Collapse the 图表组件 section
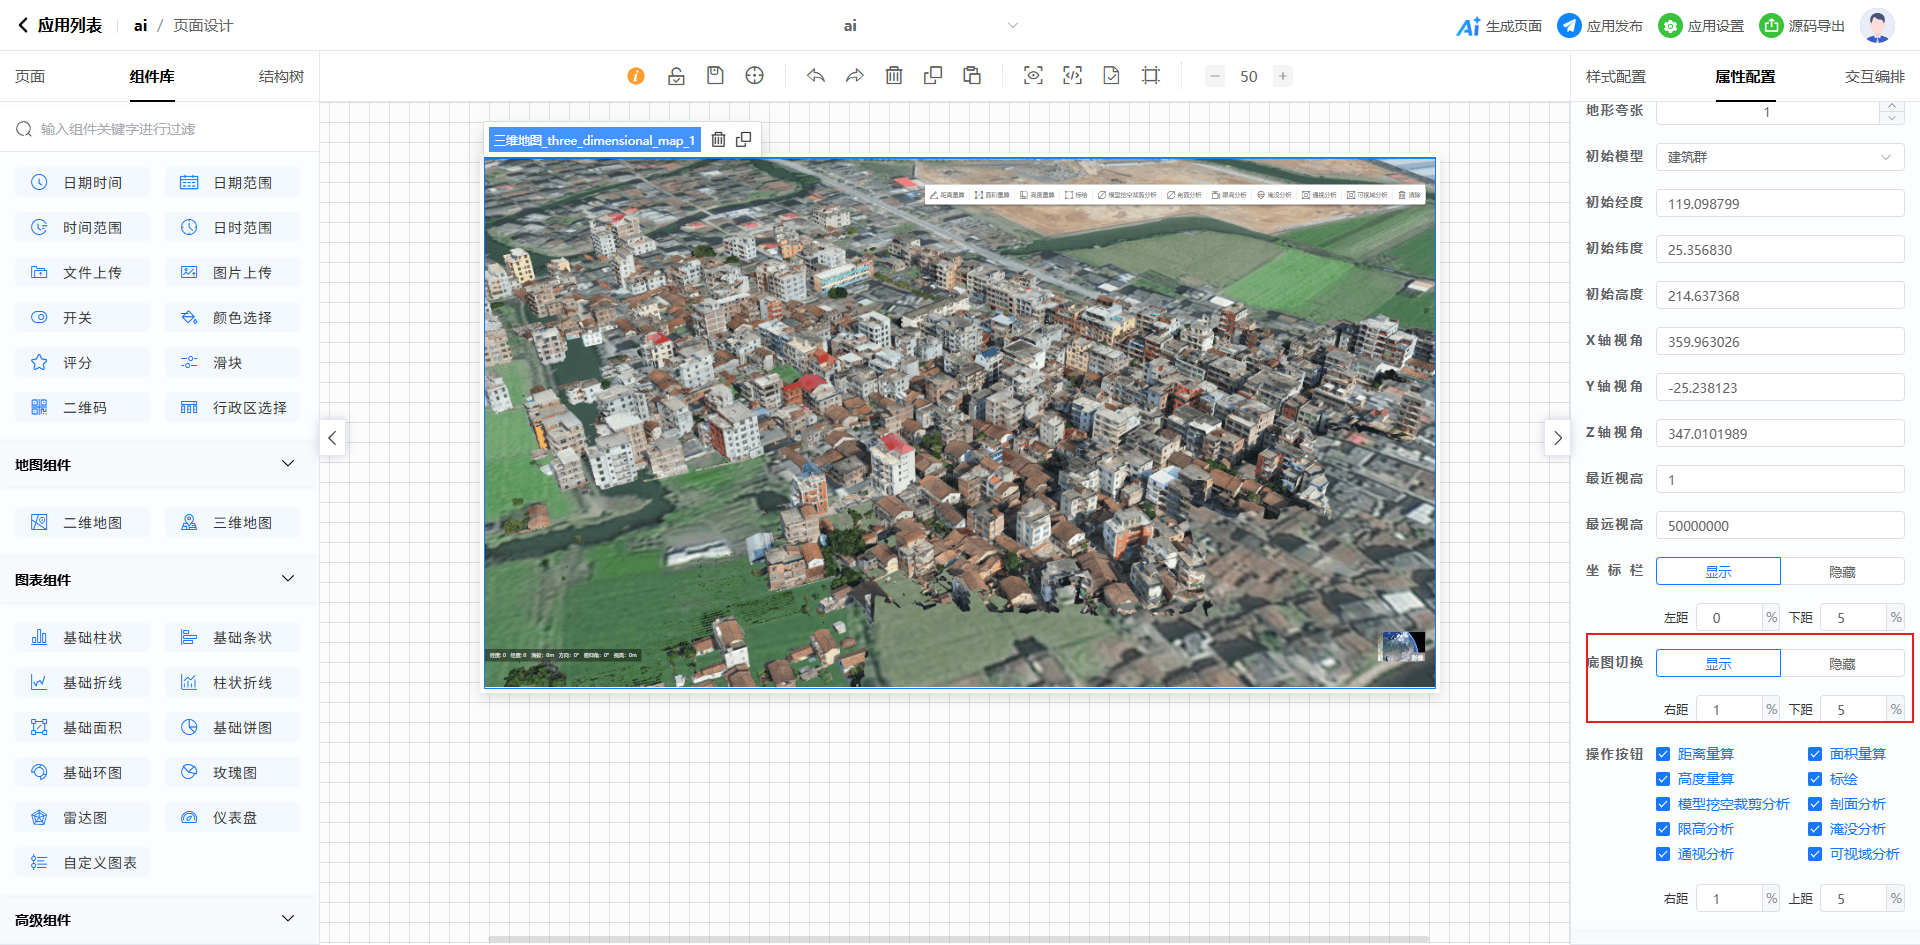Screen dimensions: 1920x945 (288, 579)
